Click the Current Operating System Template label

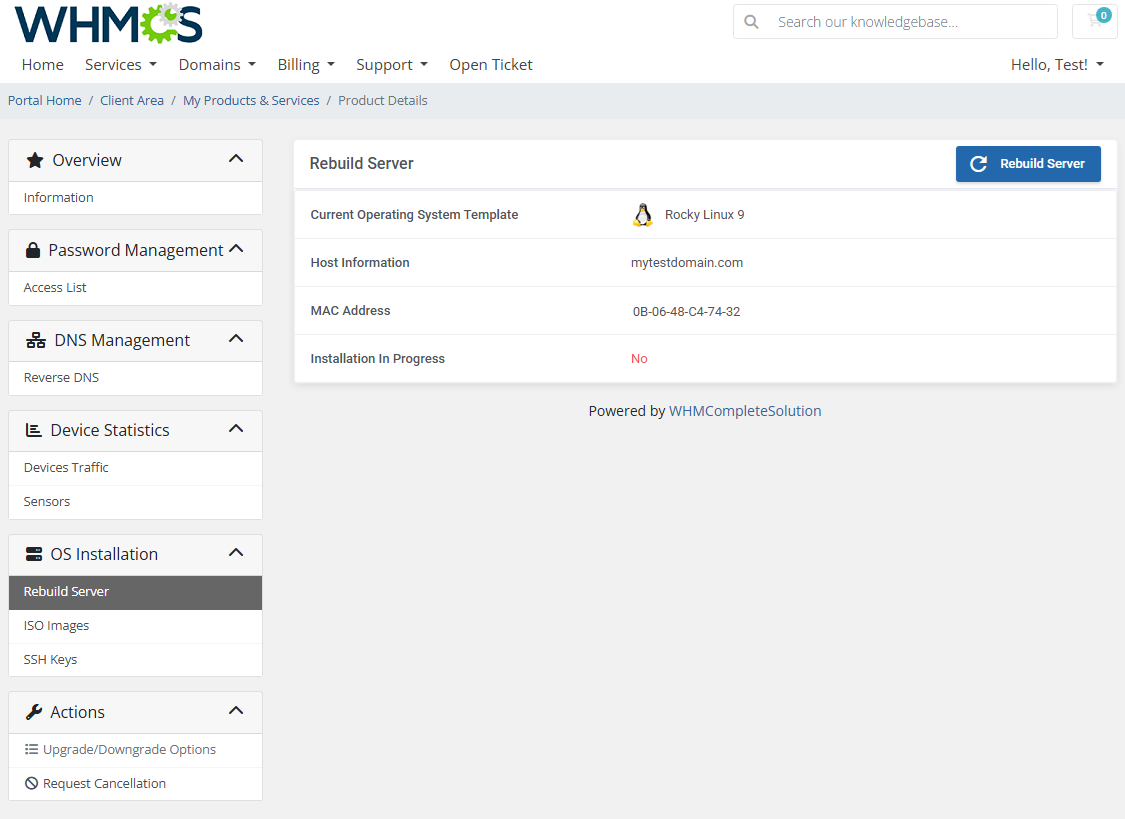(x=414, y=215)
